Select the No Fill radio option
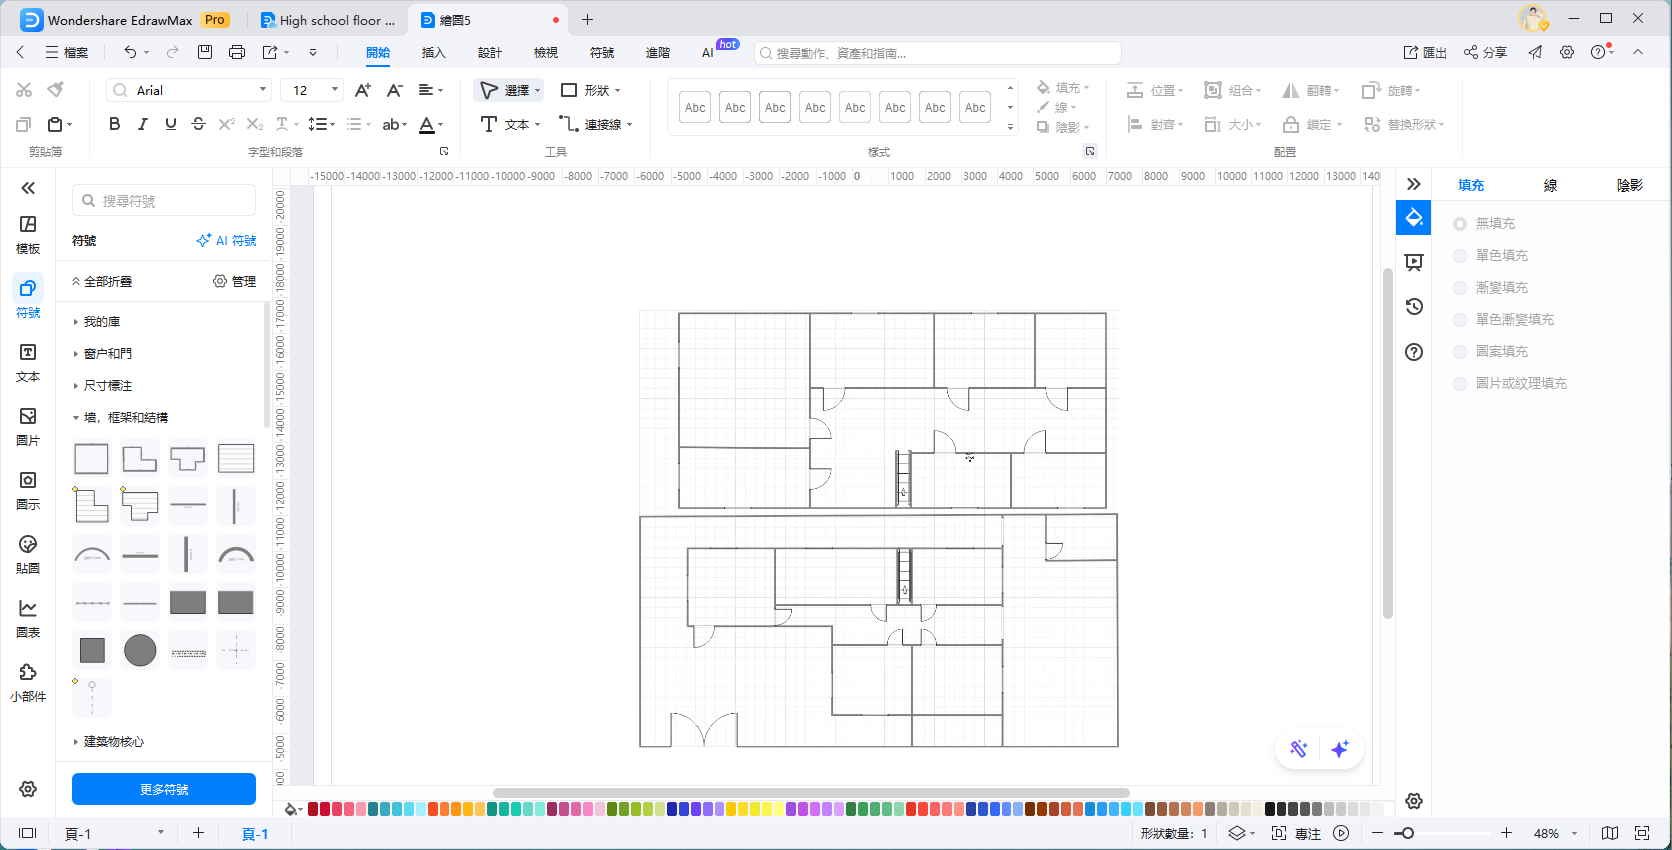 pyautogui.click(x=1460, y=224)
